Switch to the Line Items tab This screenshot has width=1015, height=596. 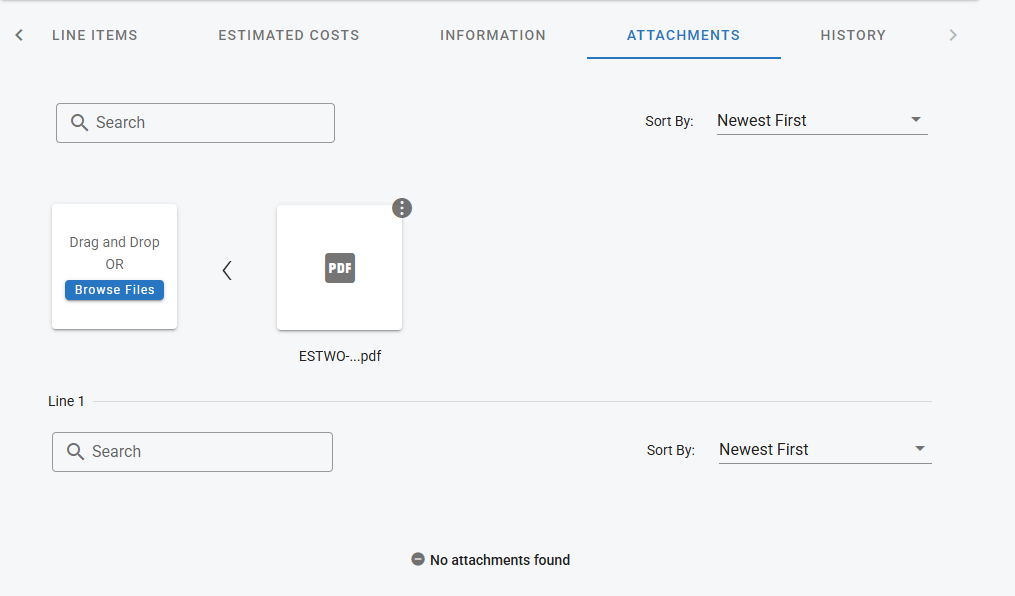pyautogui.click(x=95, y=35)
